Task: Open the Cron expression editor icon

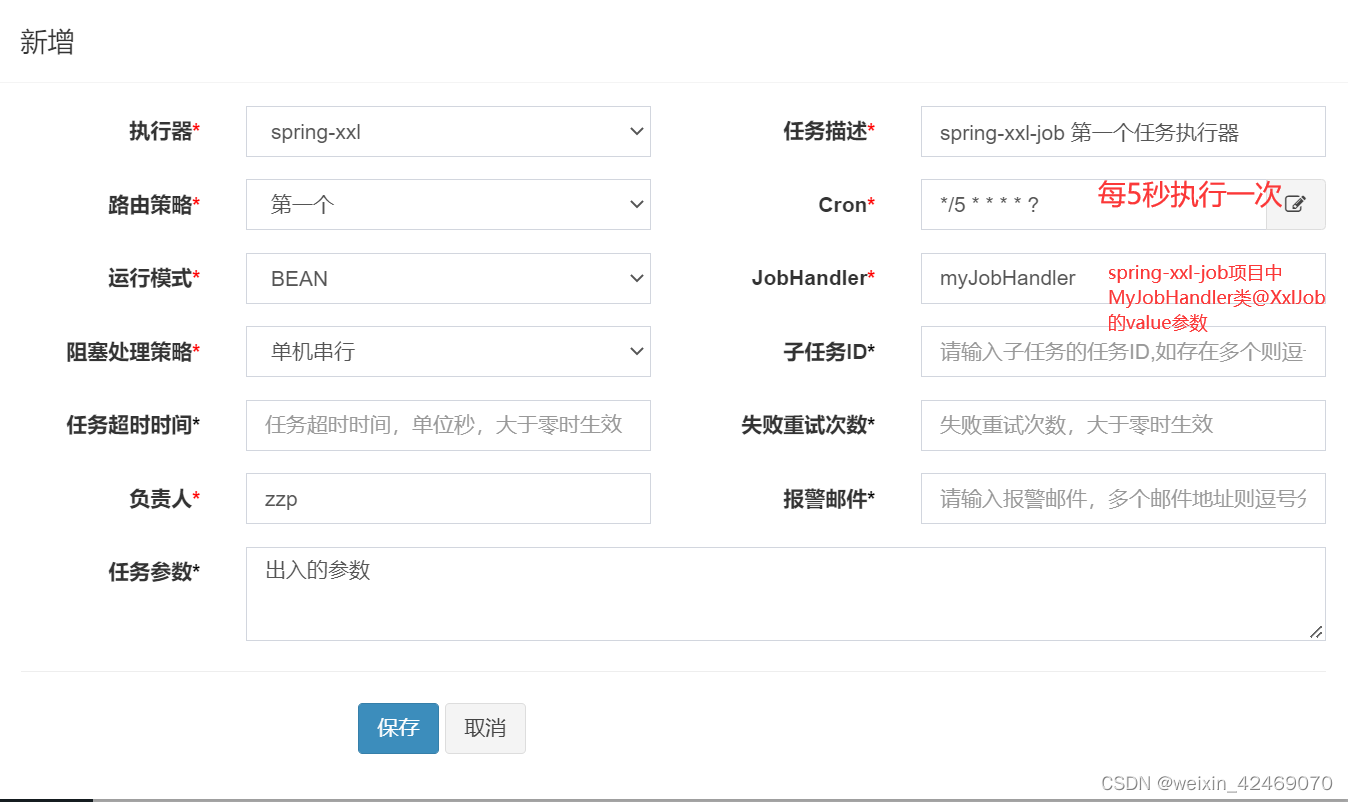Action: pyautogui.click(x=1295, y=204)
